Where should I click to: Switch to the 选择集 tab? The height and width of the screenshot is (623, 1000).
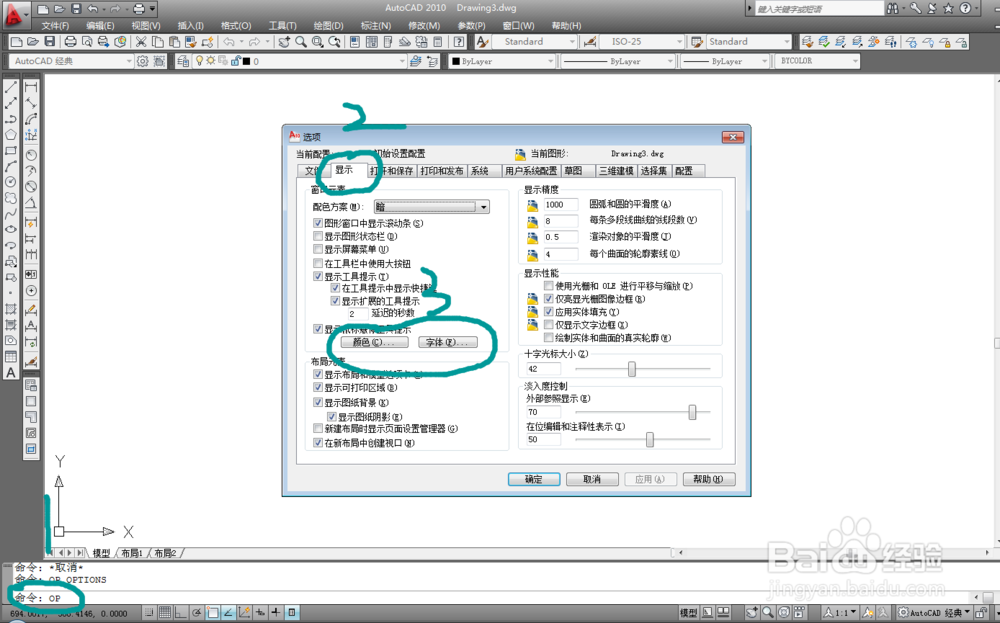(654, 171)
